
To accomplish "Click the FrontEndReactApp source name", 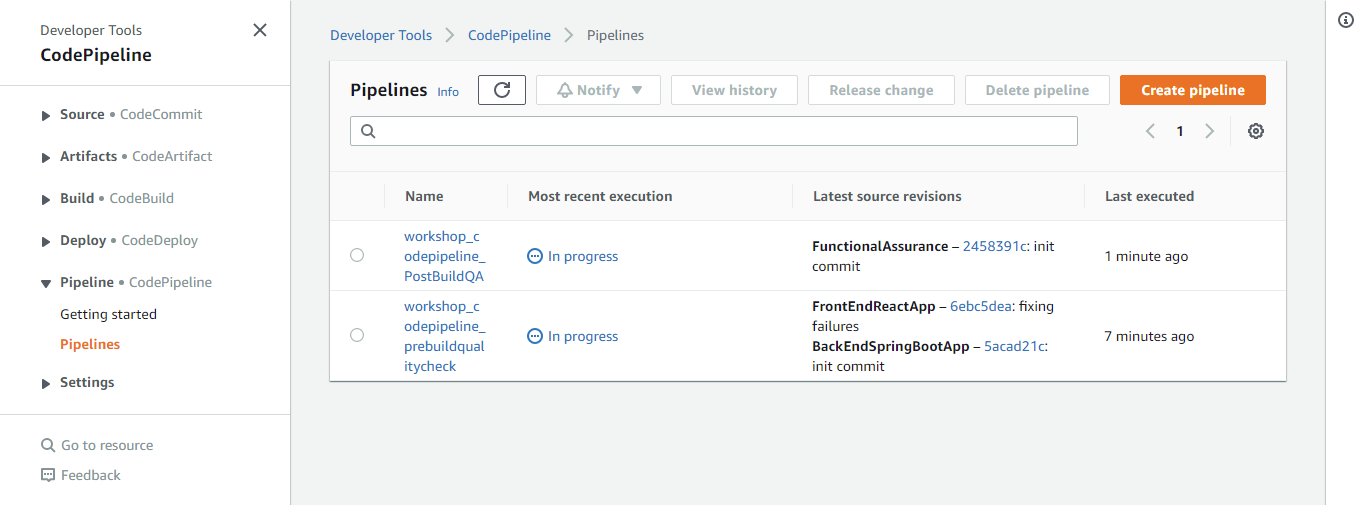I will coord(873,306).
